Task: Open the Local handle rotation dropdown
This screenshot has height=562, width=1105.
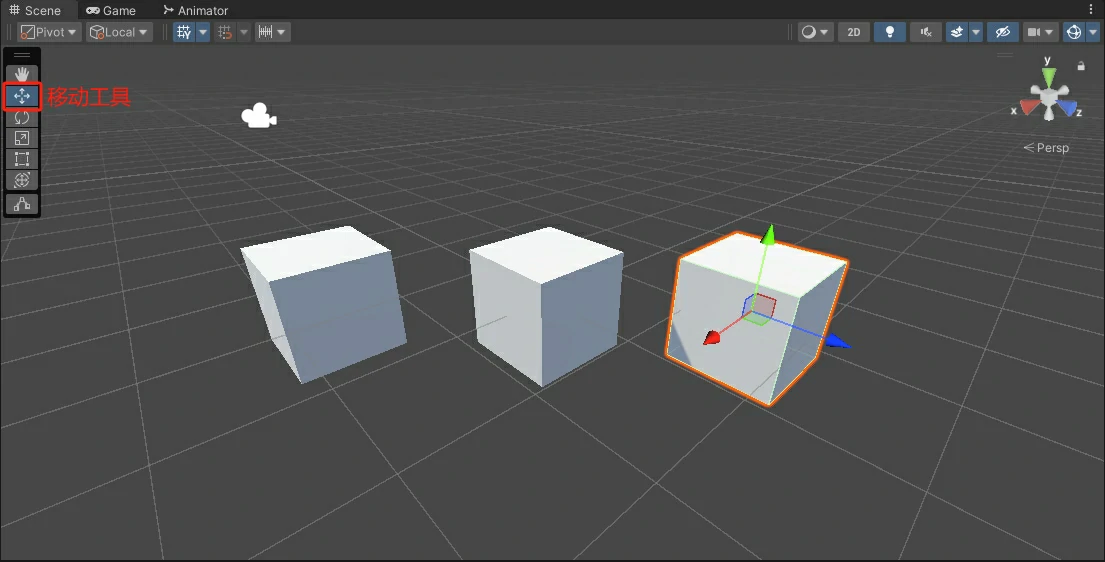Action: click(119, 32)
